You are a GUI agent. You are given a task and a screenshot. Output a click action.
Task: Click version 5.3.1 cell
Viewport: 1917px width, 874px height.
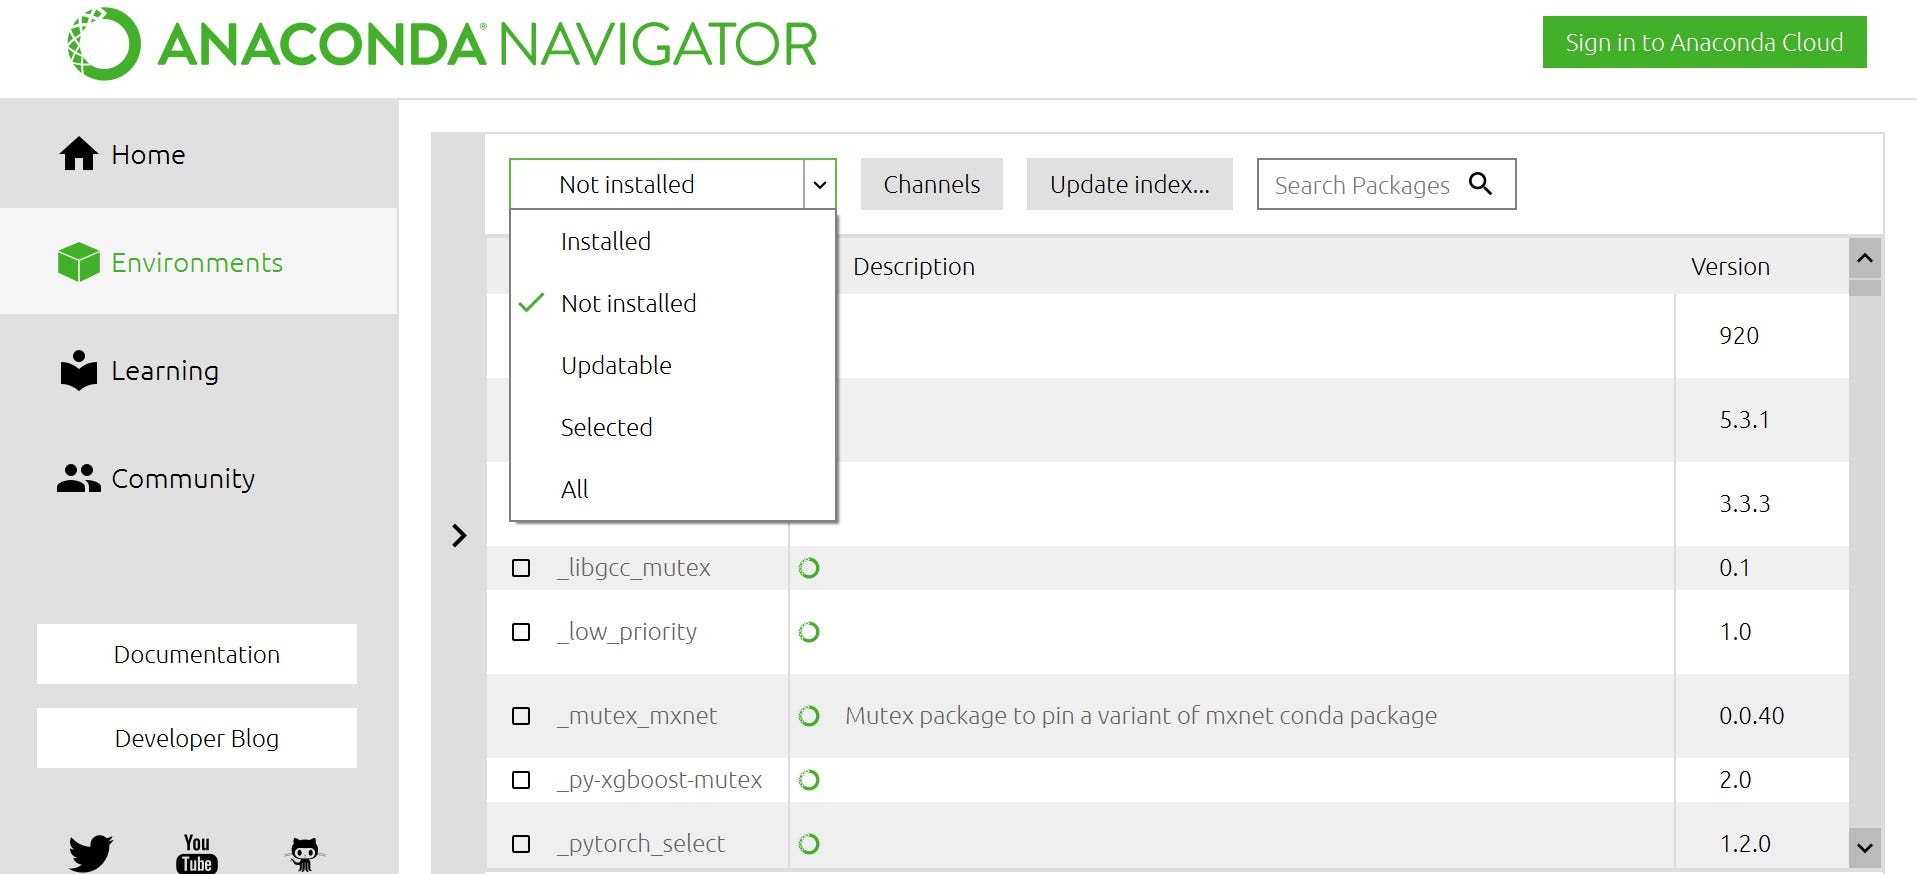pyautogui.click(x=1745, y=420)
